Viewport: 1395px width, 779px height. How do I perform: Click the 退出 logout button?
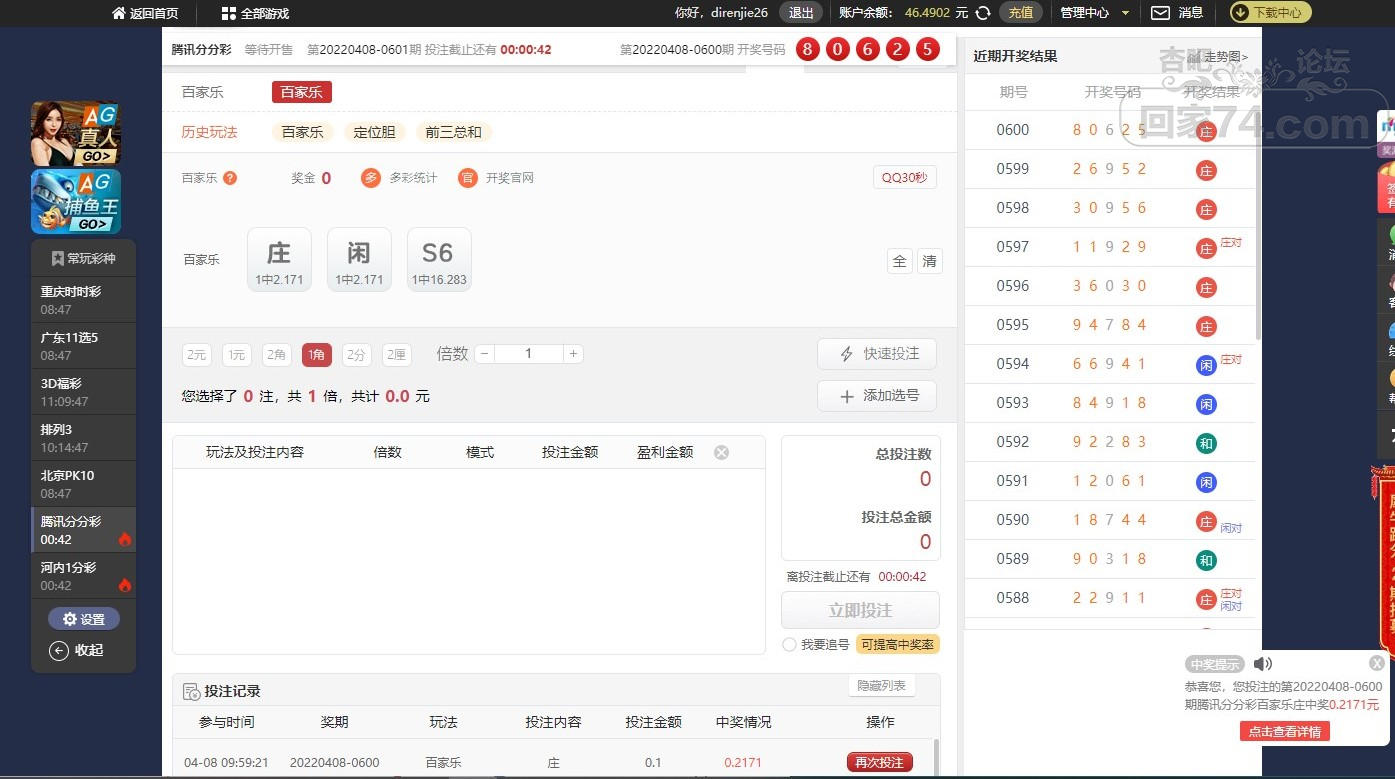point(801,13)
